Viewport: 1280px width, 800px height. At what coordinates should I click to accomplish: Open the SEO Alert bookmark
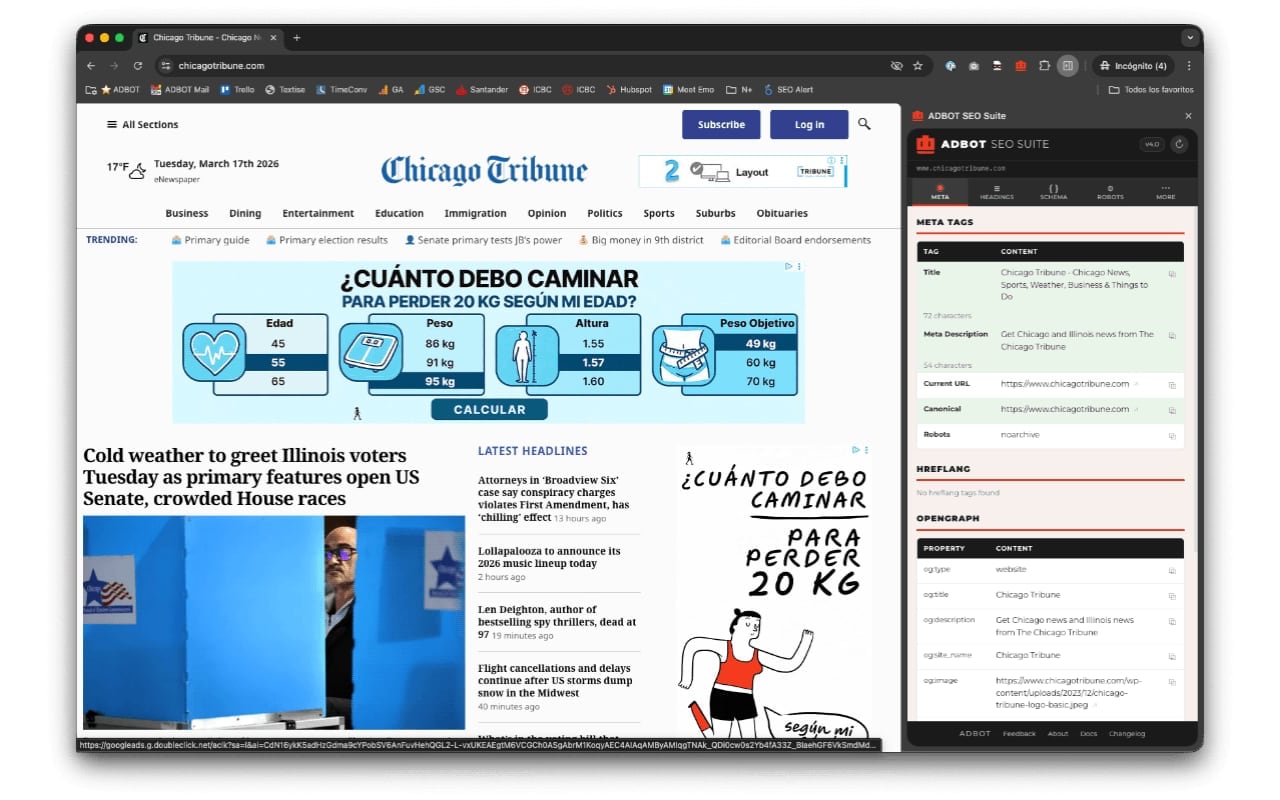(788, 90)
